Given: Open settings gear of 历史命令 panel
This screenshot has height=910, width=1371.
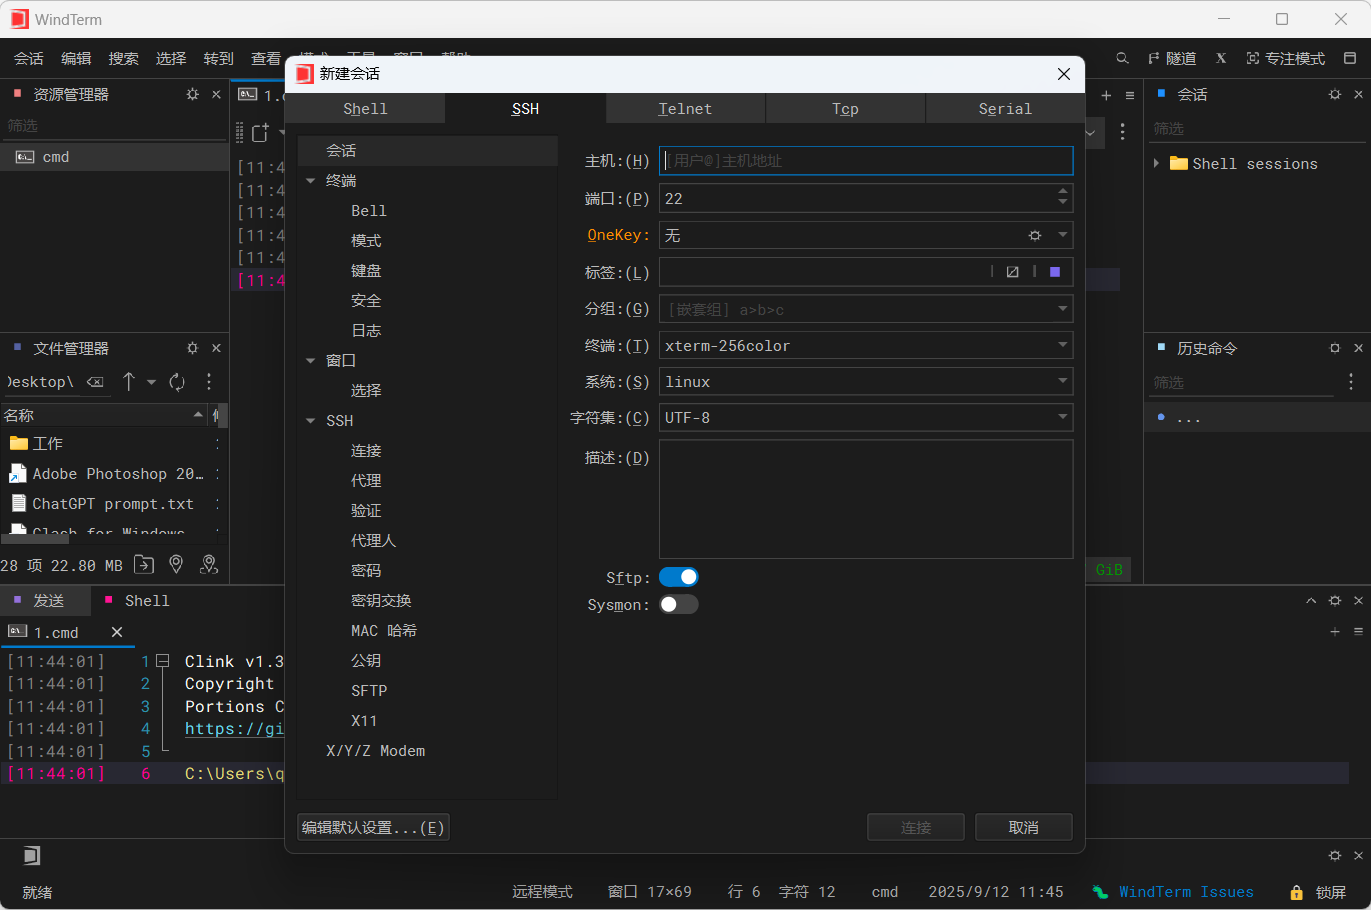Looking at the screenshot, I should (1334, 348).
